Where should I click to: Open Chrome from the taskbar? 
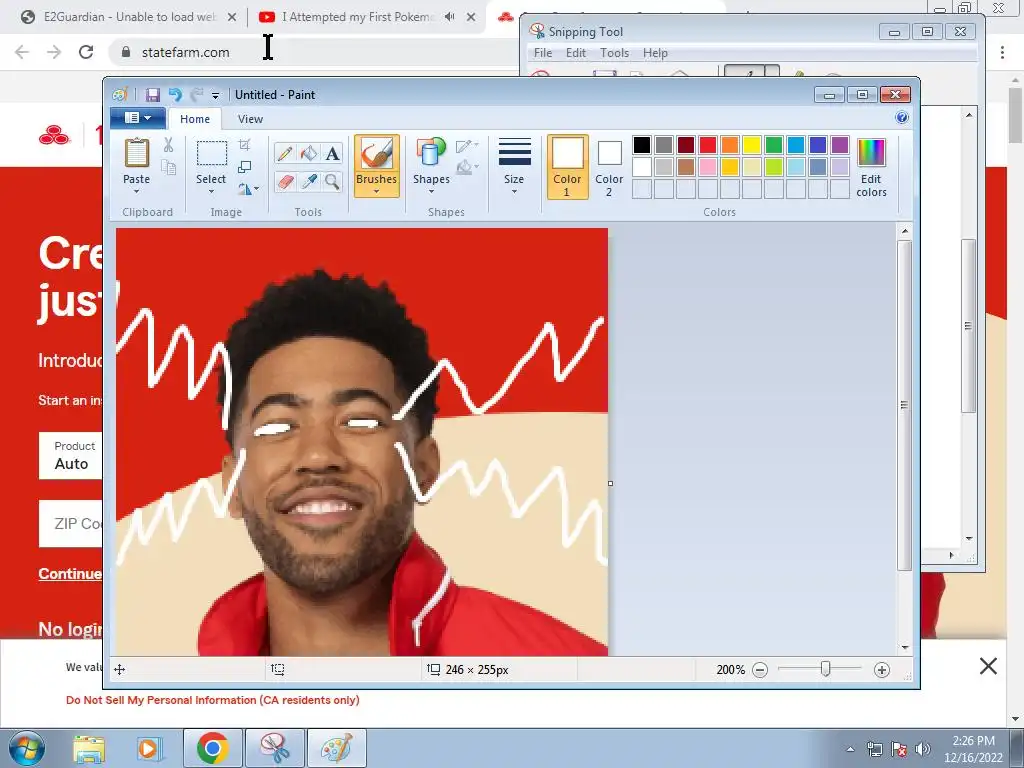coord(212,748)
